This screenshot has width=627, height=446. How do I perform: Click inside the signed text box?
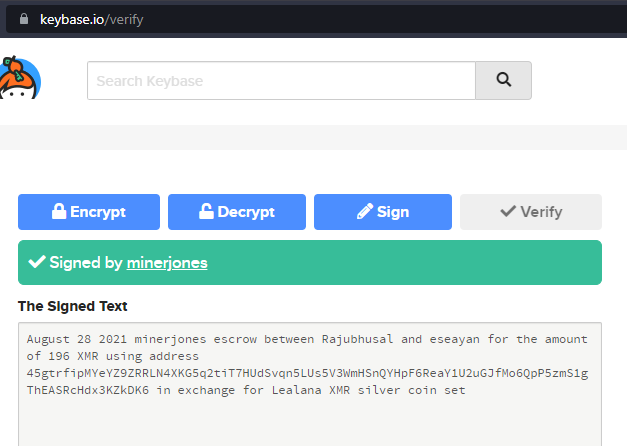pyautogui.click(x=310, y=384)
